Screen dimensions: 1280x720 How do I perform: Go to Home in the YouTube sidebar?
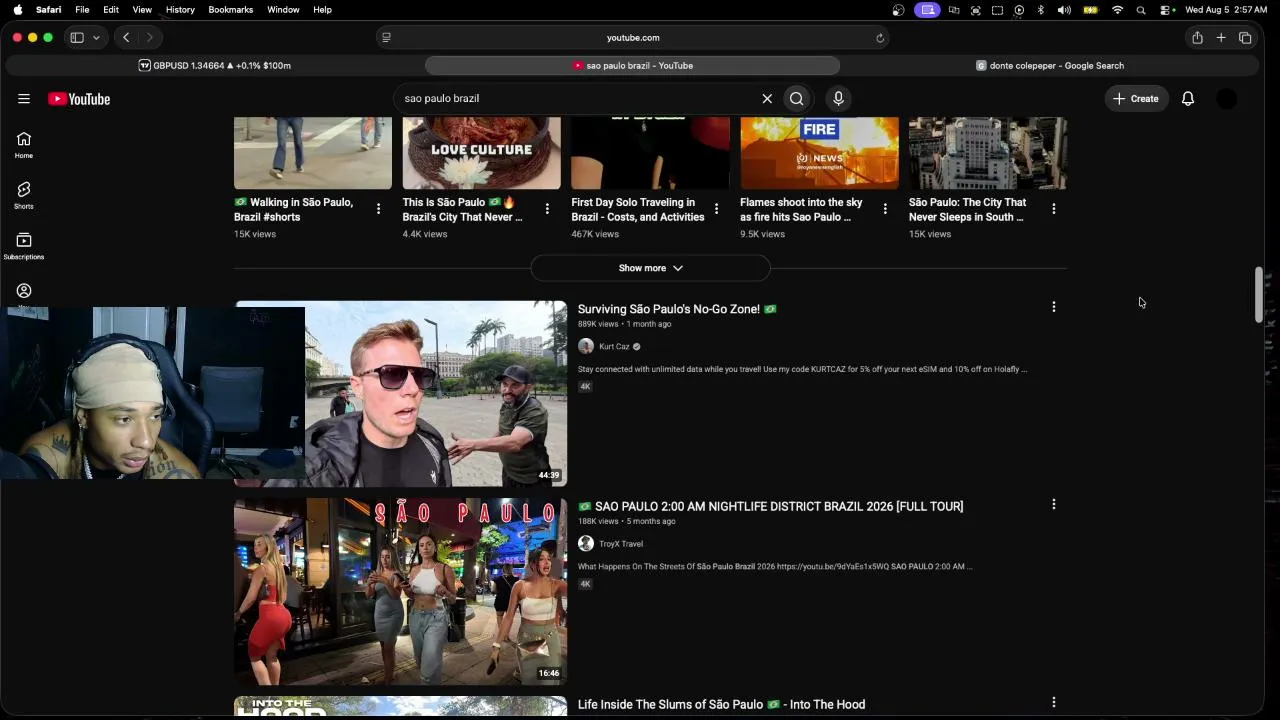24,145
